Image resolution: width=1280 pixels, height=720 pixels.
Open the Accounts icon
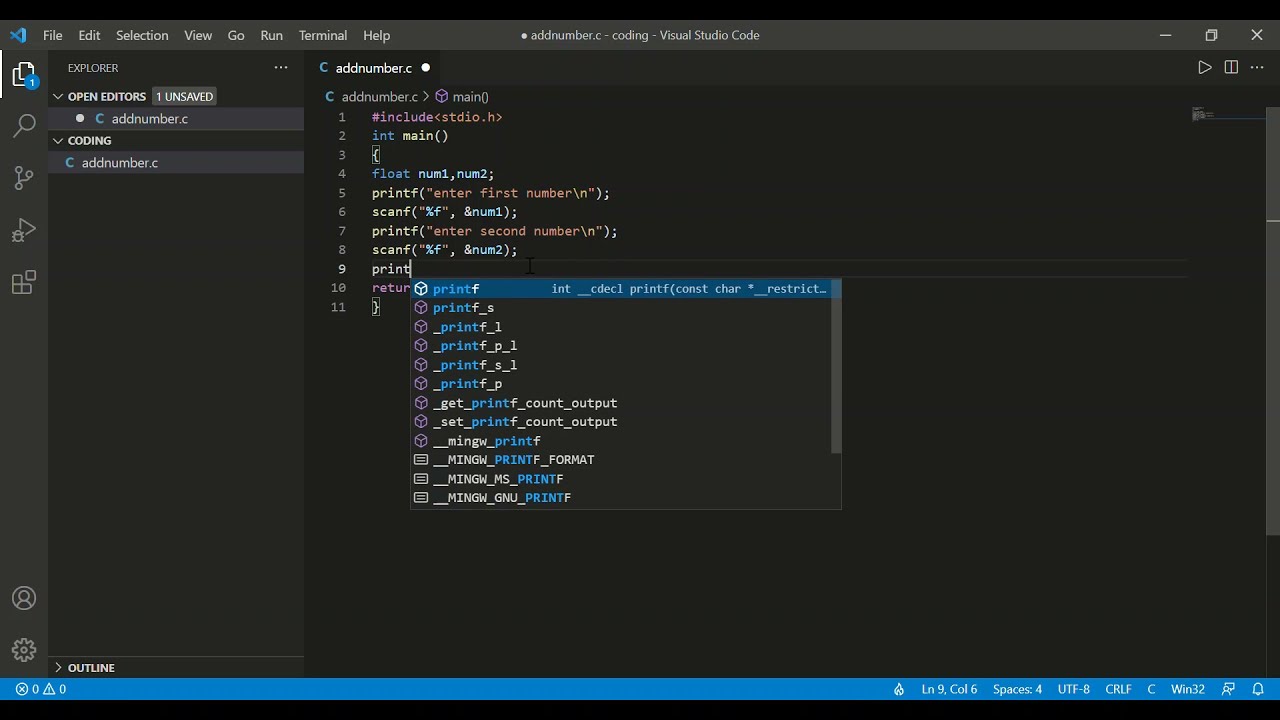(x=24, y=599)
